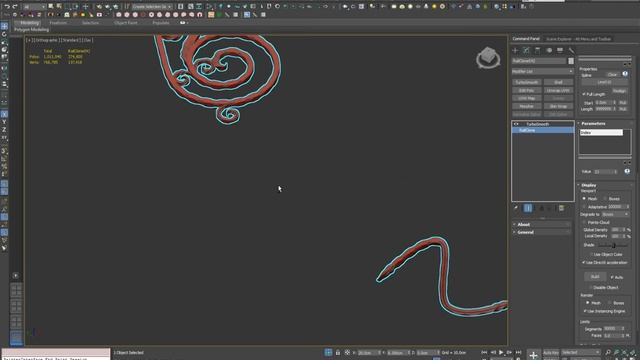Click the Shade slider handle
This screenshot has width=640, height=360.
click(613, 245)
